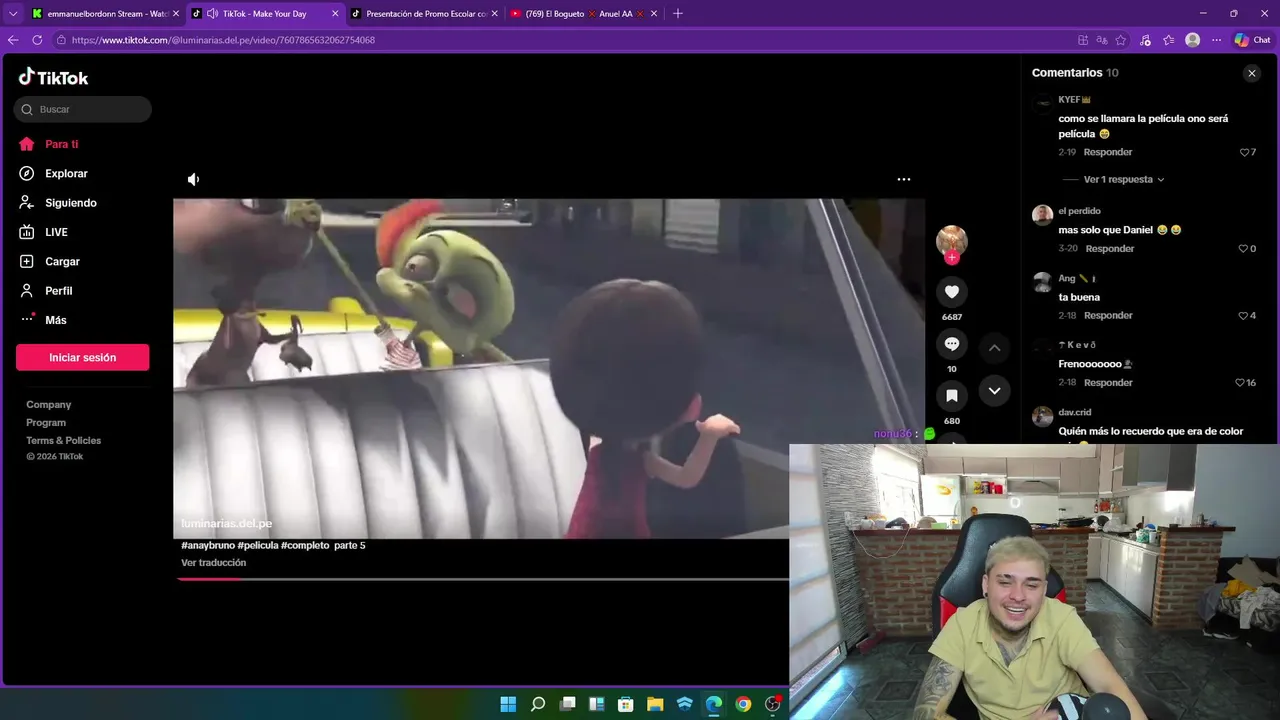Viewport: 1280px width, 720px height.
Task: Open Task View on taskbar
Action: 568,704
